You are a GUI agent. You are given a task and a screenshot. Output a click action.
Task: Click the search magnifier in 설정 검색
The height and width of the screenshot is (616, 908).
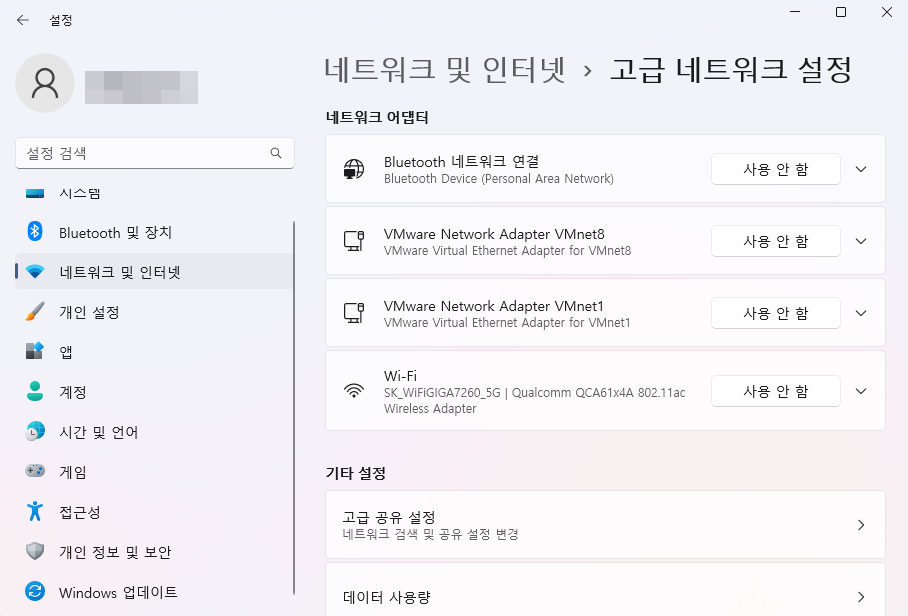275,153
